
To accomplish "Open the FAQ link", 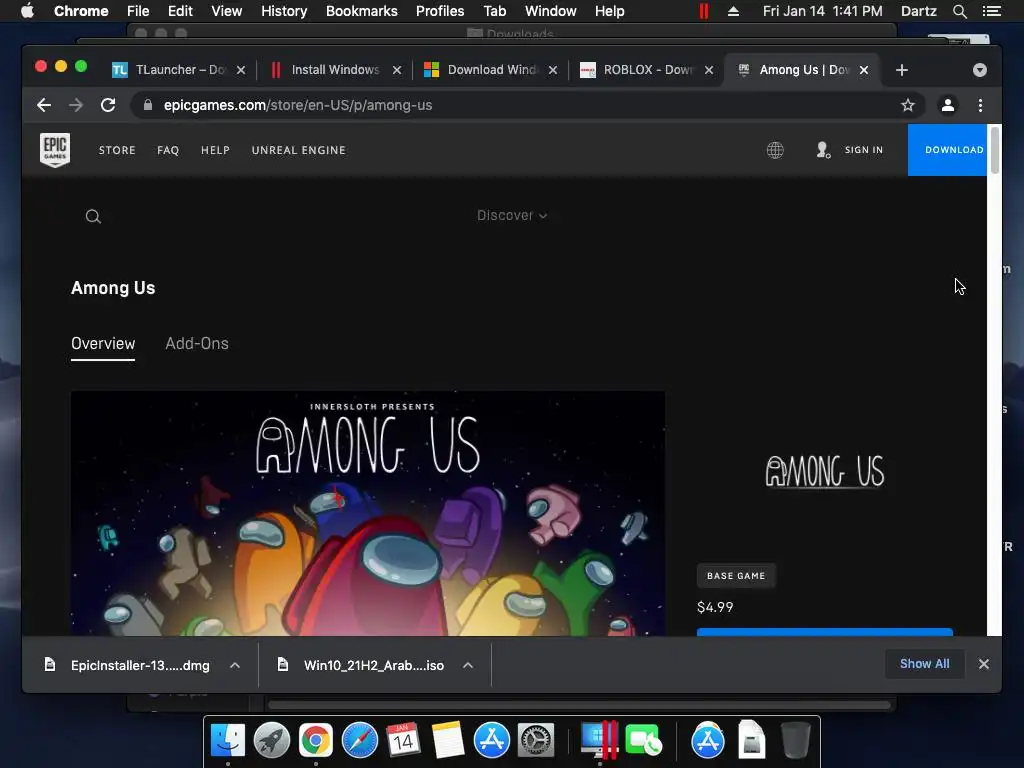I will 168,150.
